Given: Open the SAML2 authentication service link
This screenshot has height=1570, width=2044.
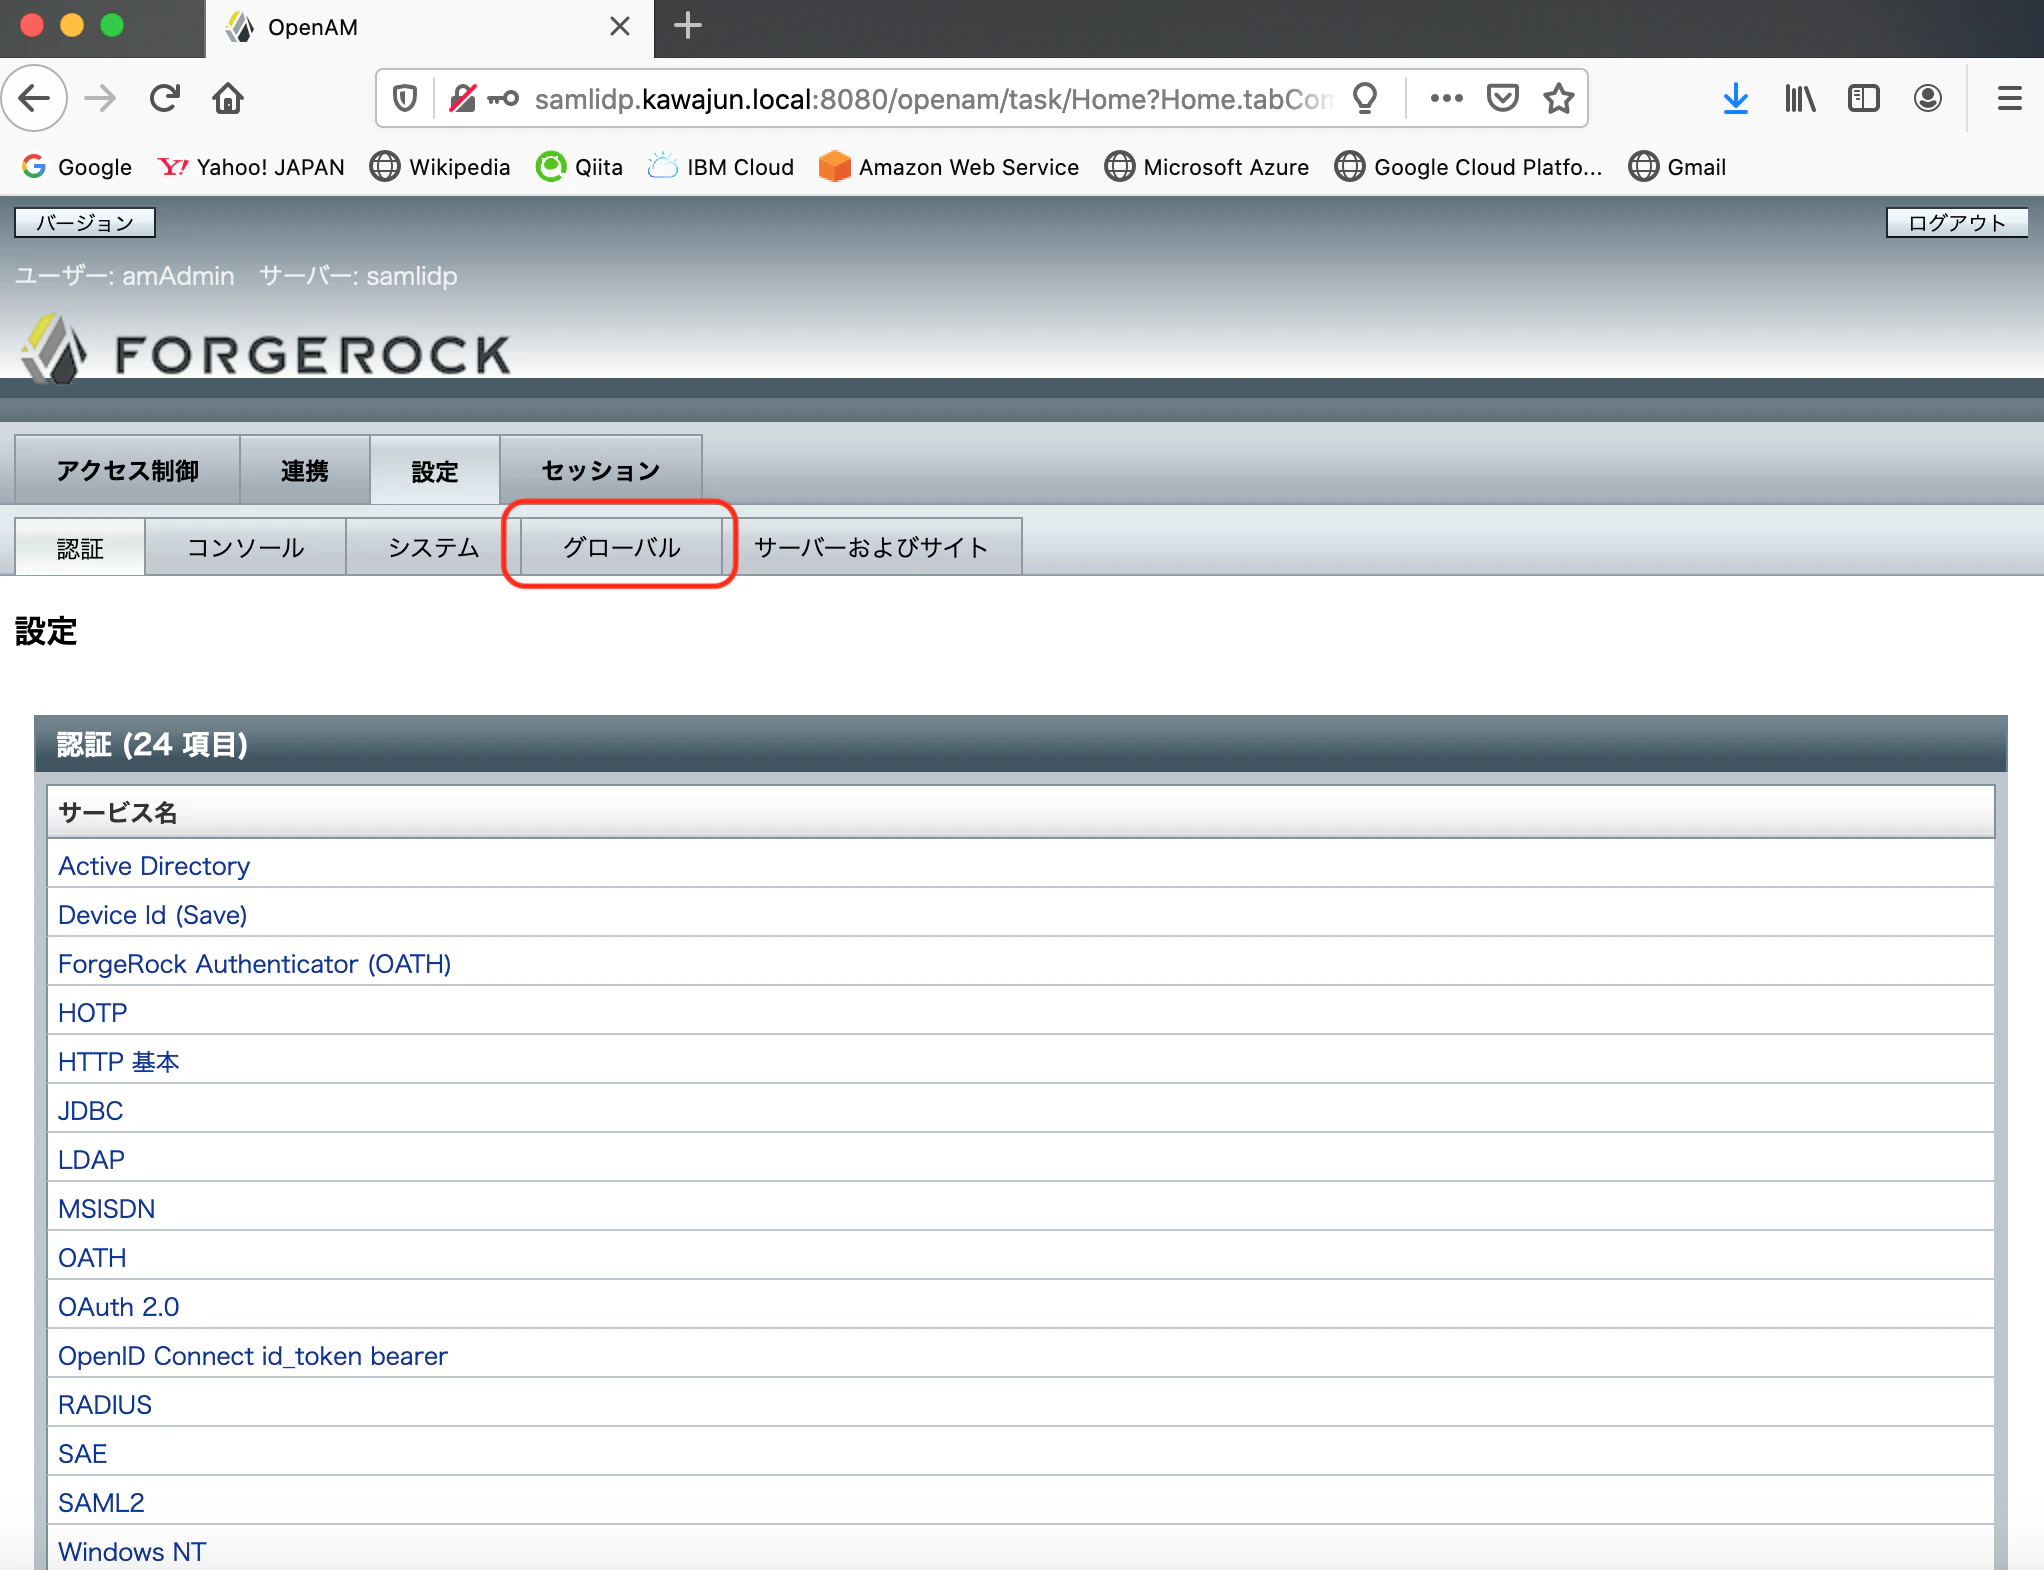Looking at the screenshot, I should tap(101, 1503).
